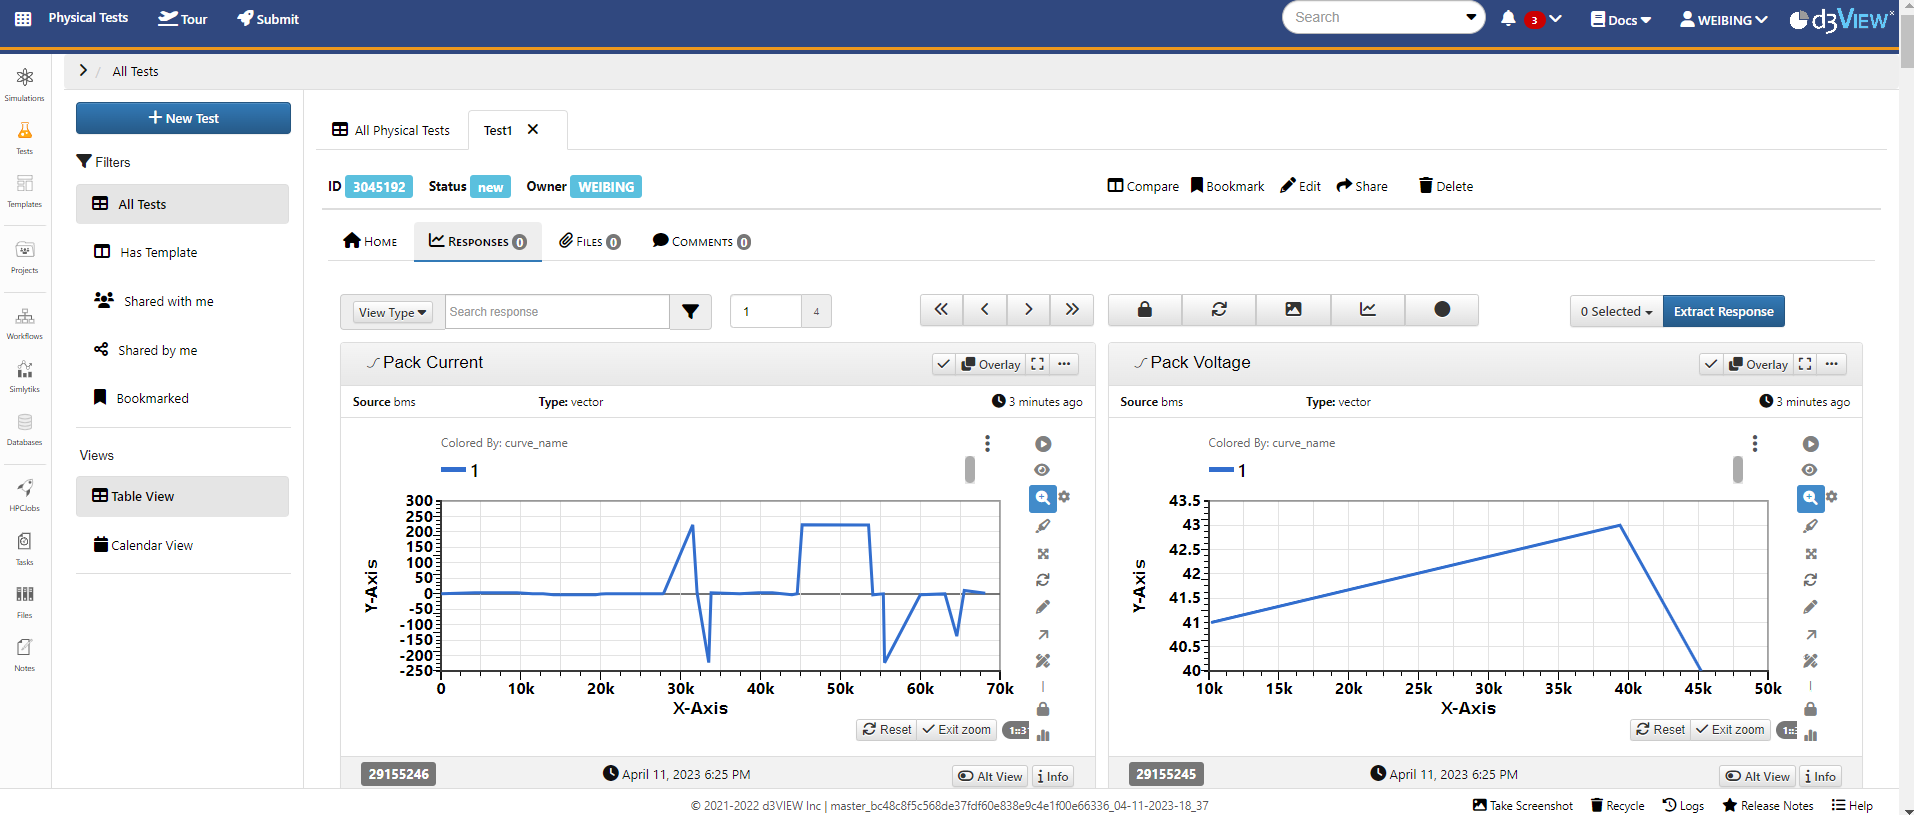Open the Comments tab
The image size is (1914, 815).
(x=702, y=241)
